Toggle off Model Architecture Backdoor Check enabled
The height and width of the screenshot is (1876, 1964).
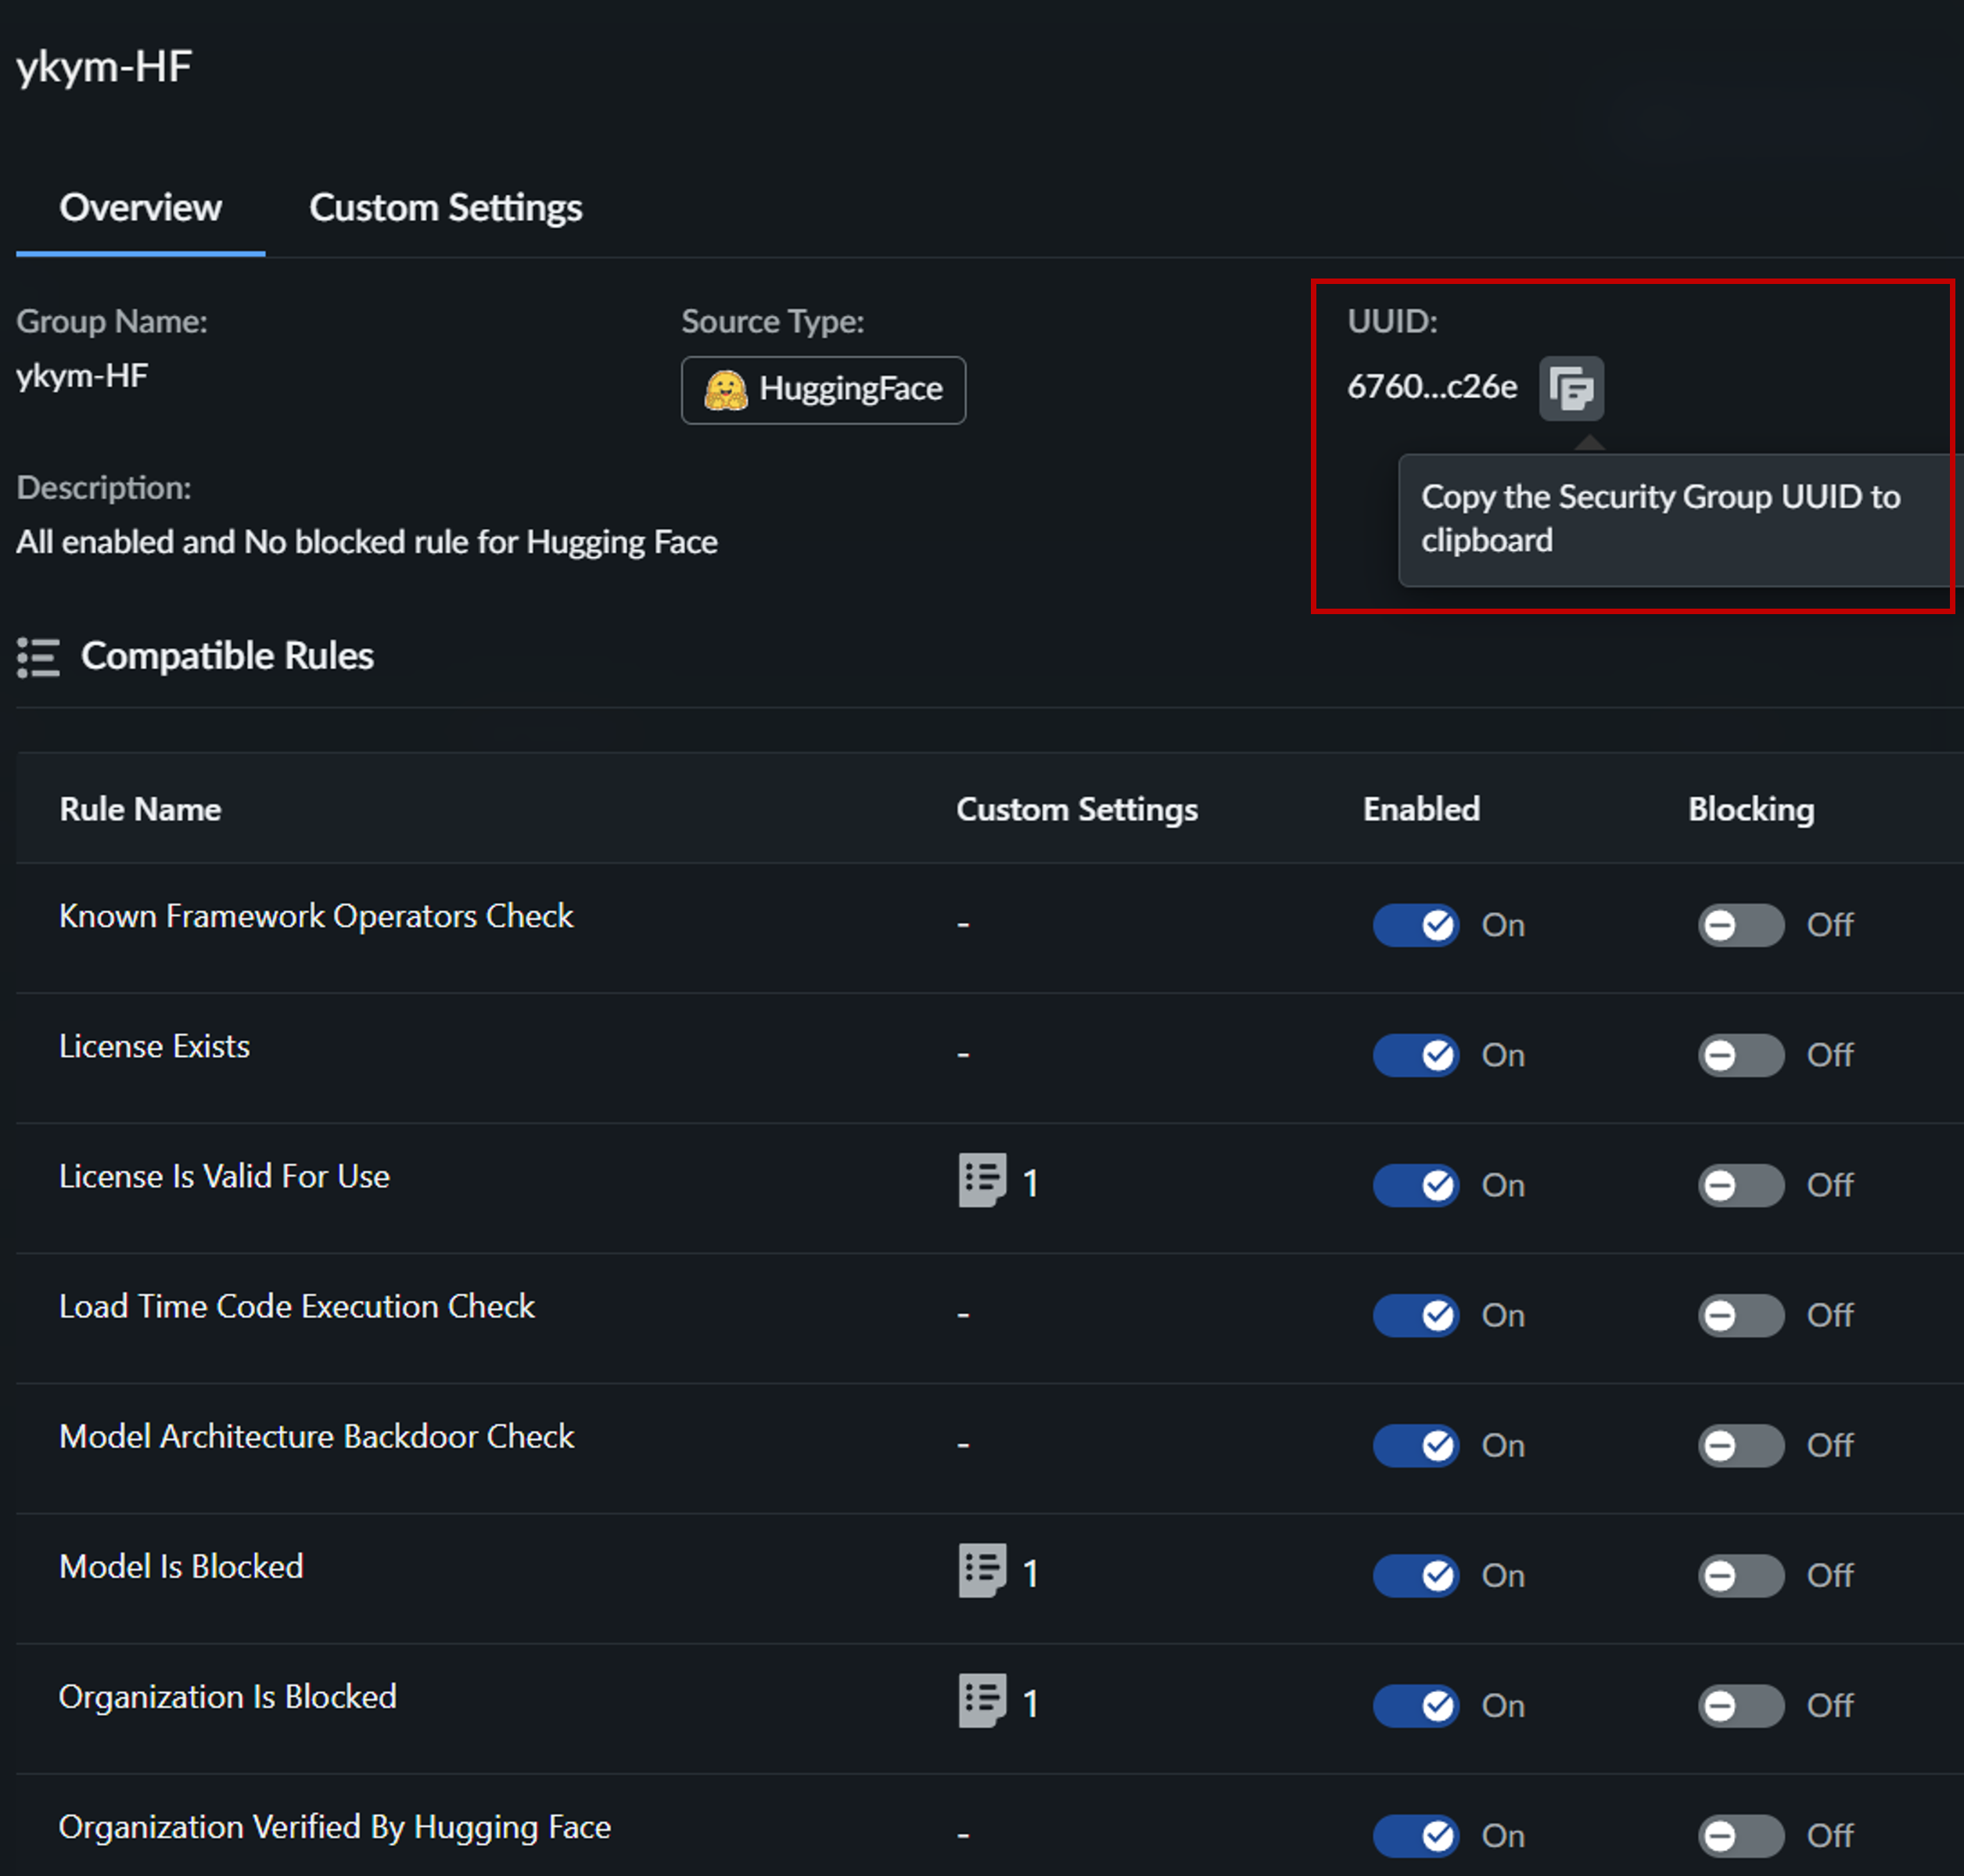pyautogui.click(x=1415, y=1445)
